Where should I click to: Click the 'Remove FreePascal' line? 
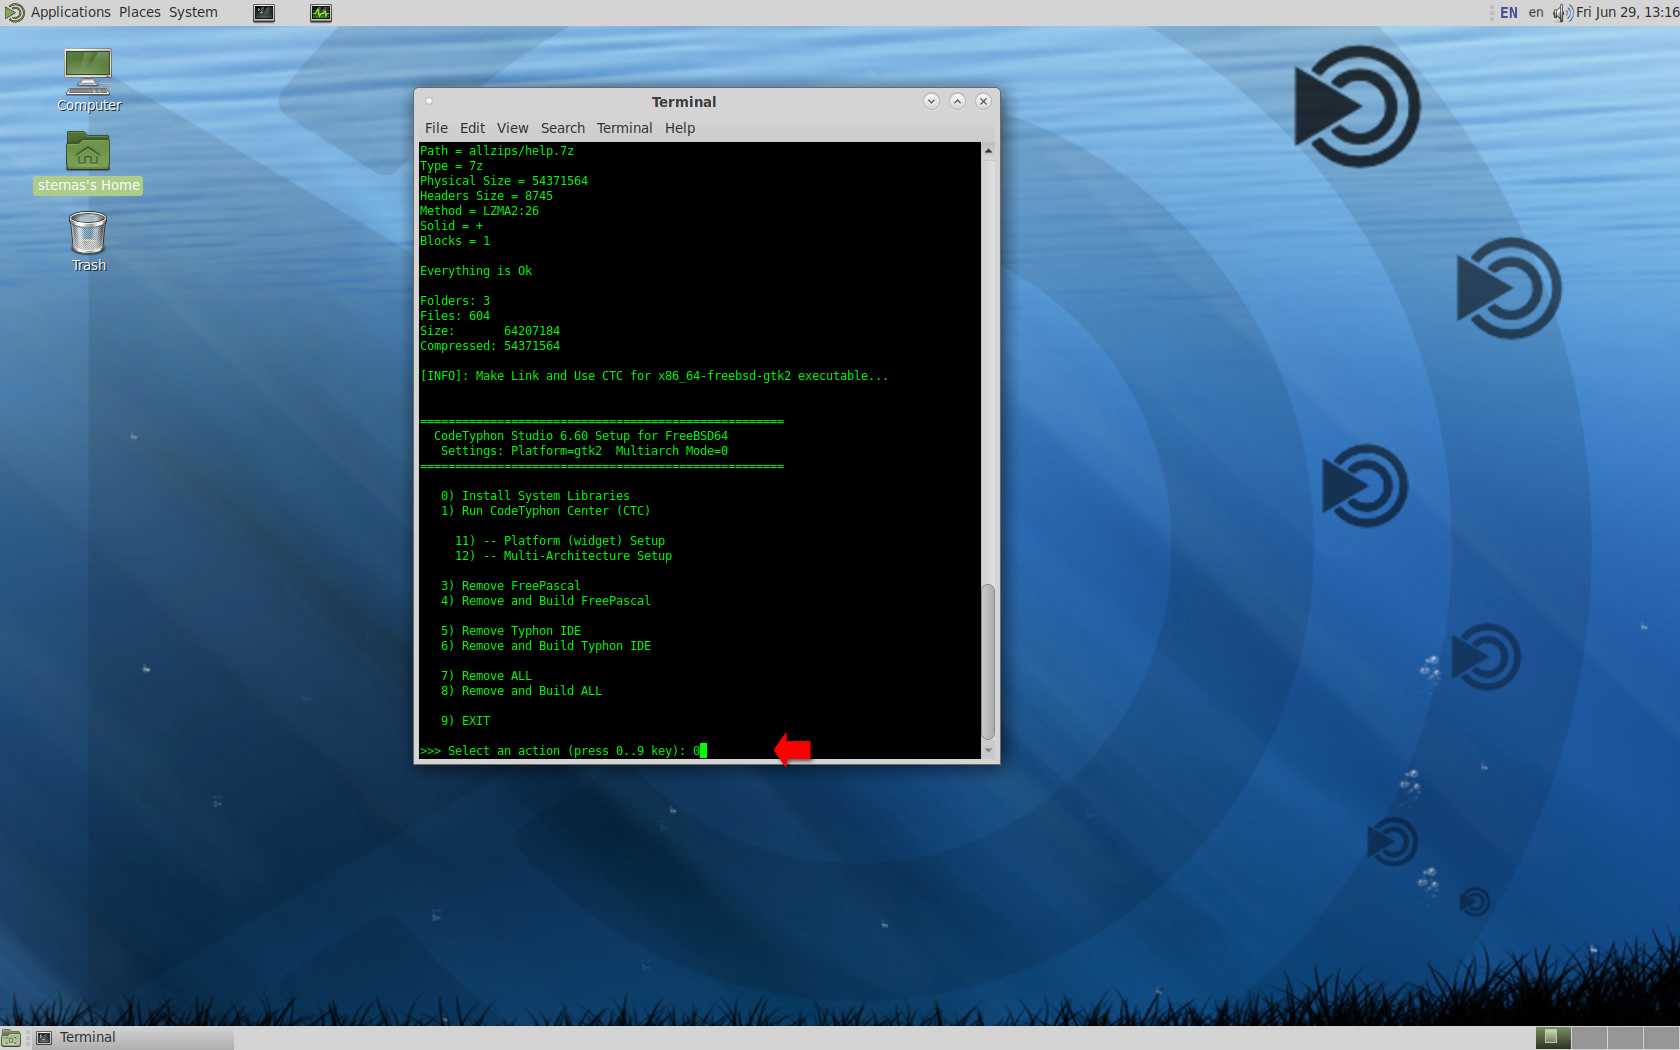[x=510, y=586]
